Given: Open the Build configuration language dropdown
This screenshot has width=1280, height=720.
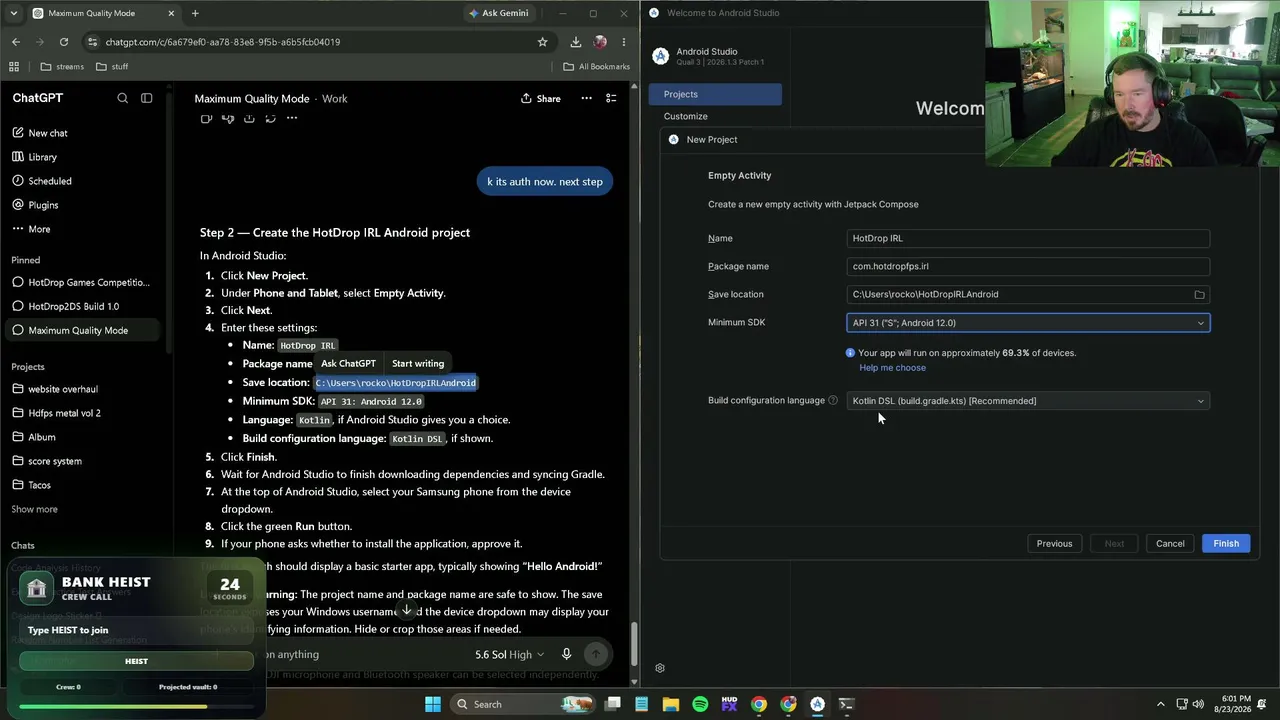Looking at the screenshot, I should [1028, 401].
